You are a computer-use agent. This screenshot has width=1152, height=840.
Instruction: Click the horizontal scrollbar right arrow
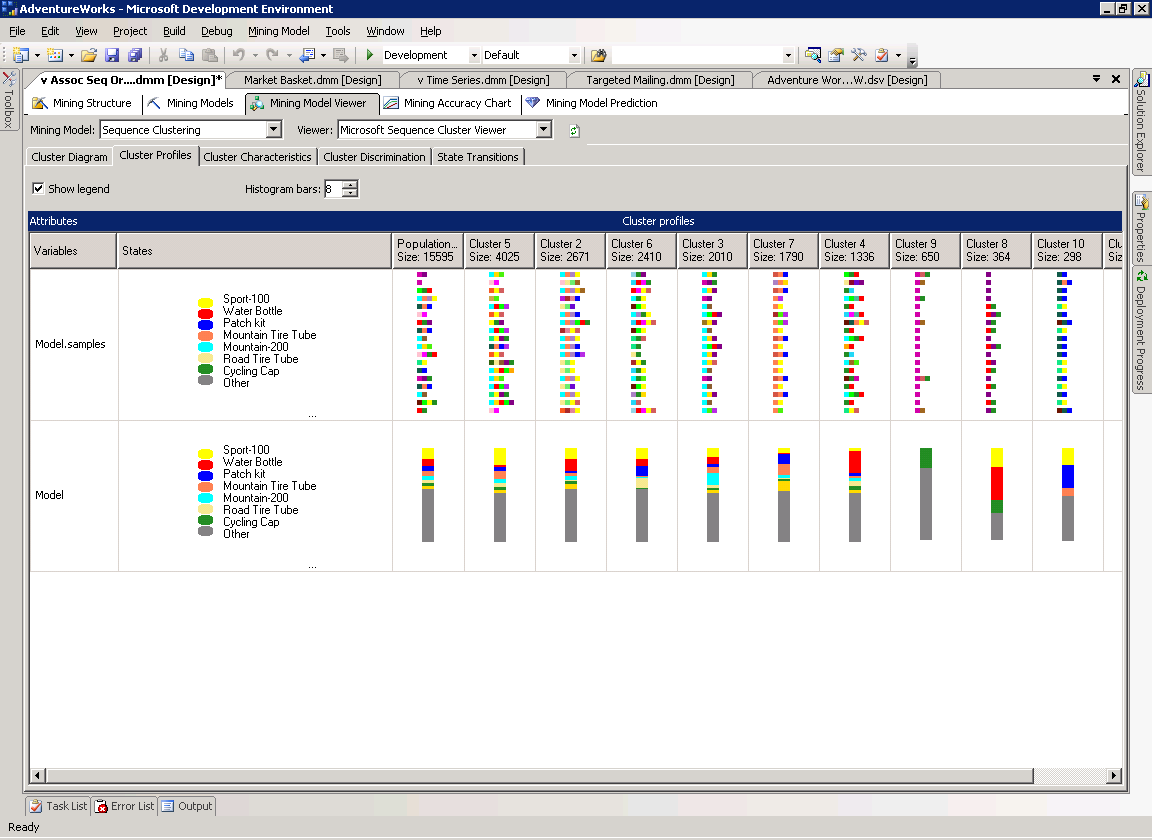(1115, 775)
